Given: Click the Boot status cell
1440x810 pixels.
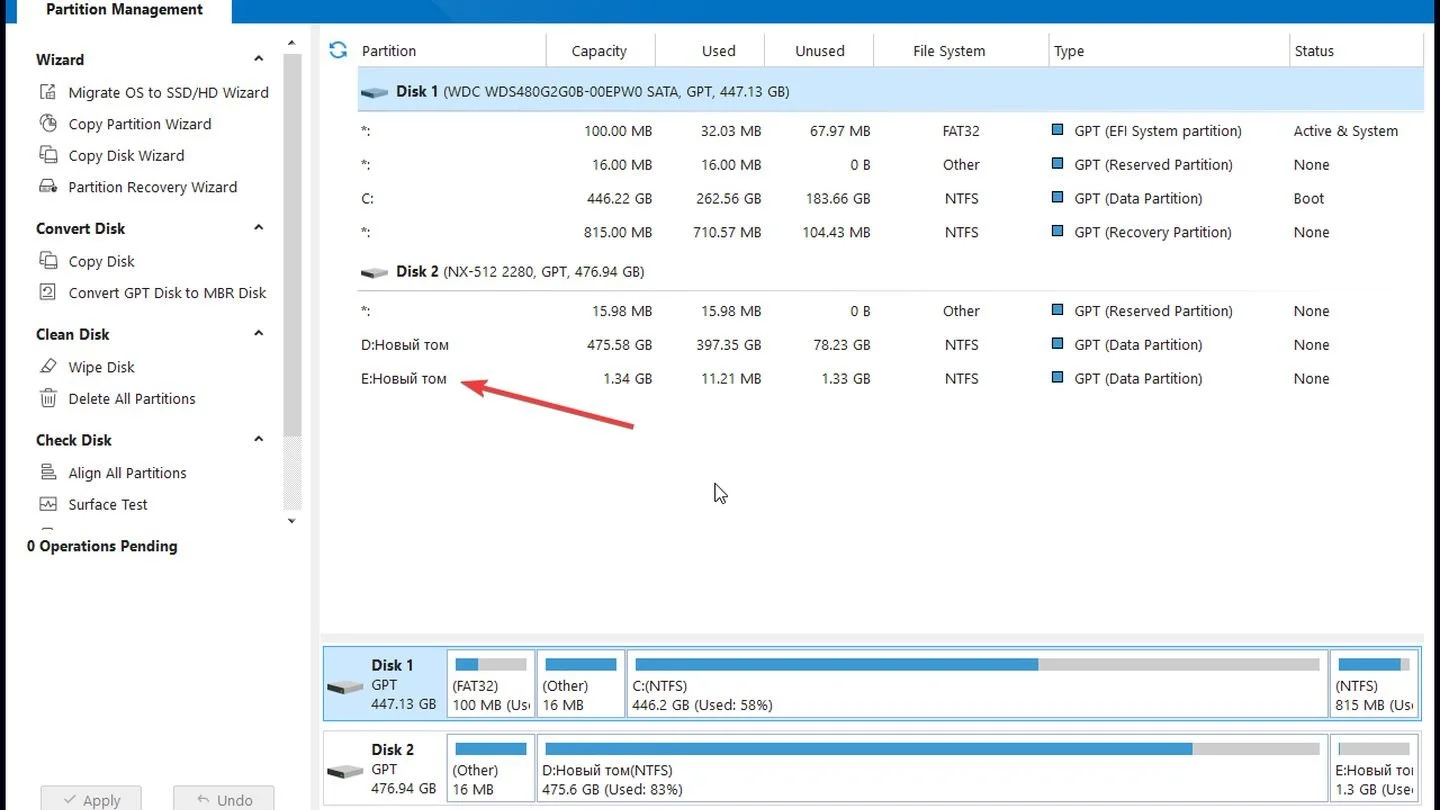Looking at the screenshot, I should click(x=1309, y=198).
